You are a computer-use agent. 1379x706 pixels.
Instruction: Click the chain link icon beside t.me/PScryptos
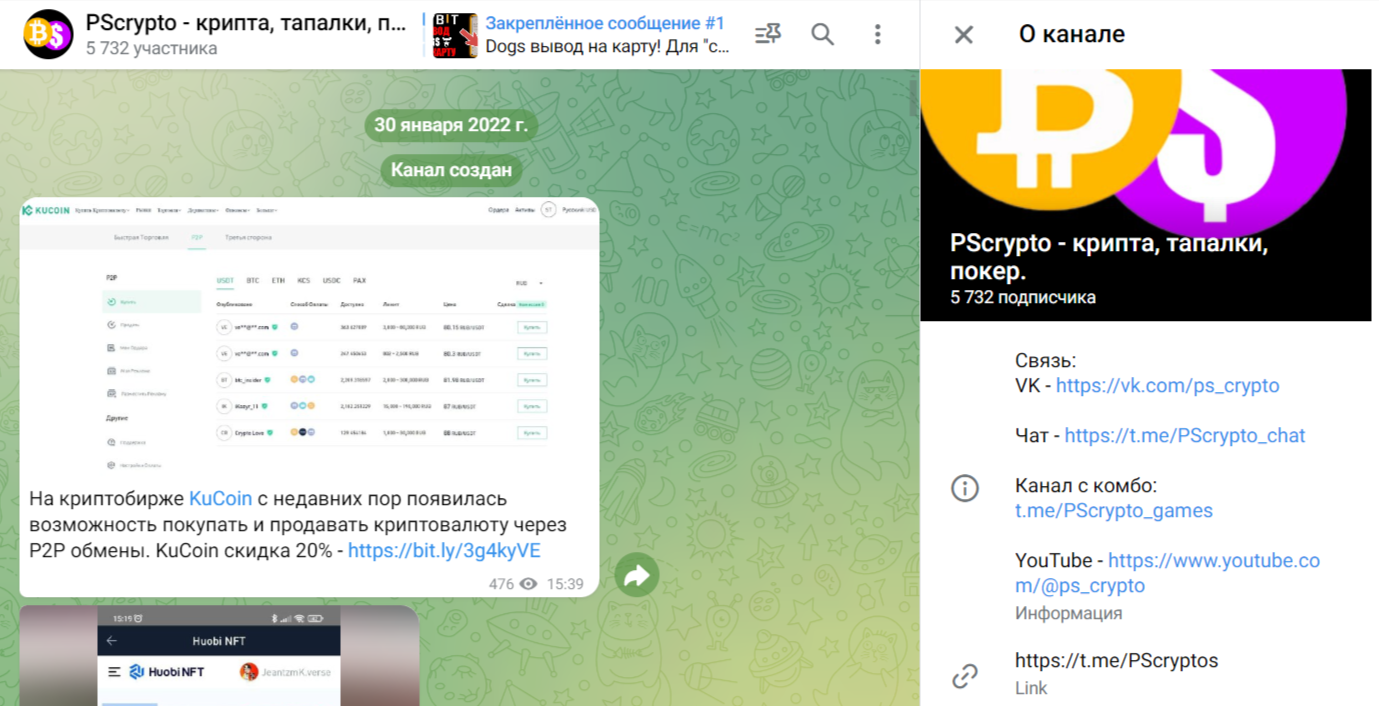click(x=965, y=676)
